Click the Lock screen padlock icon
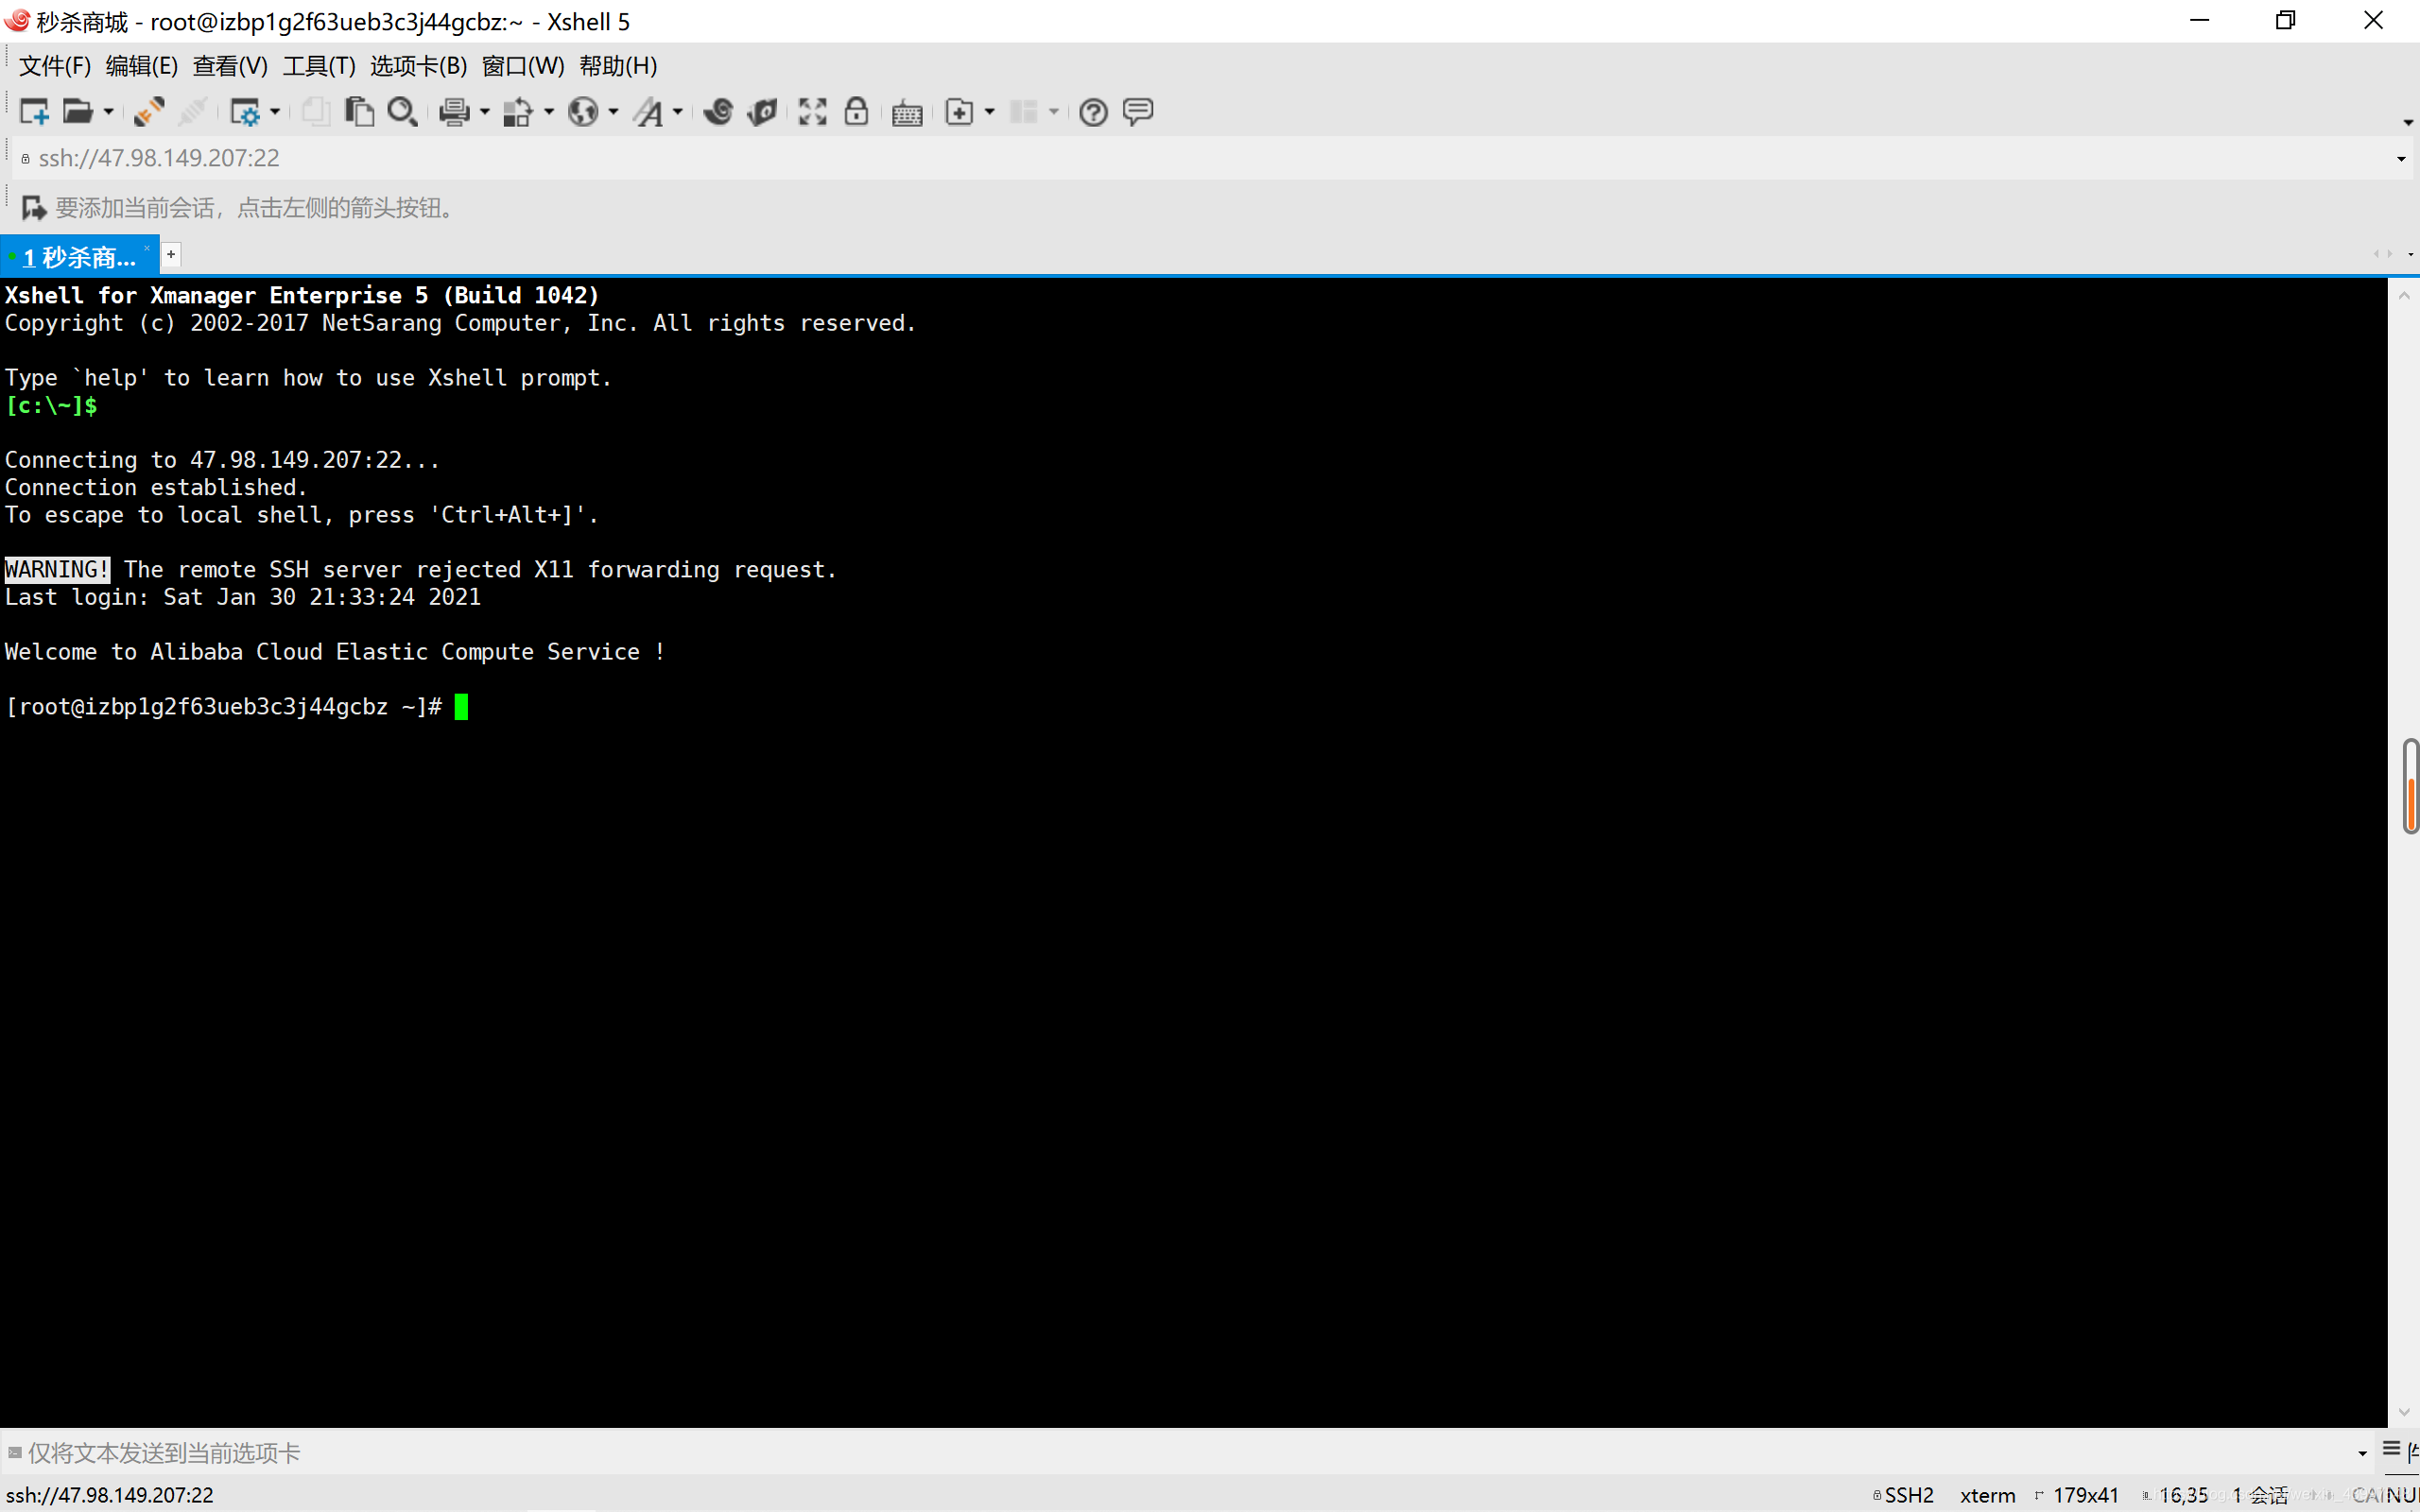2420x1512 pixels. (x=856, y=112)
